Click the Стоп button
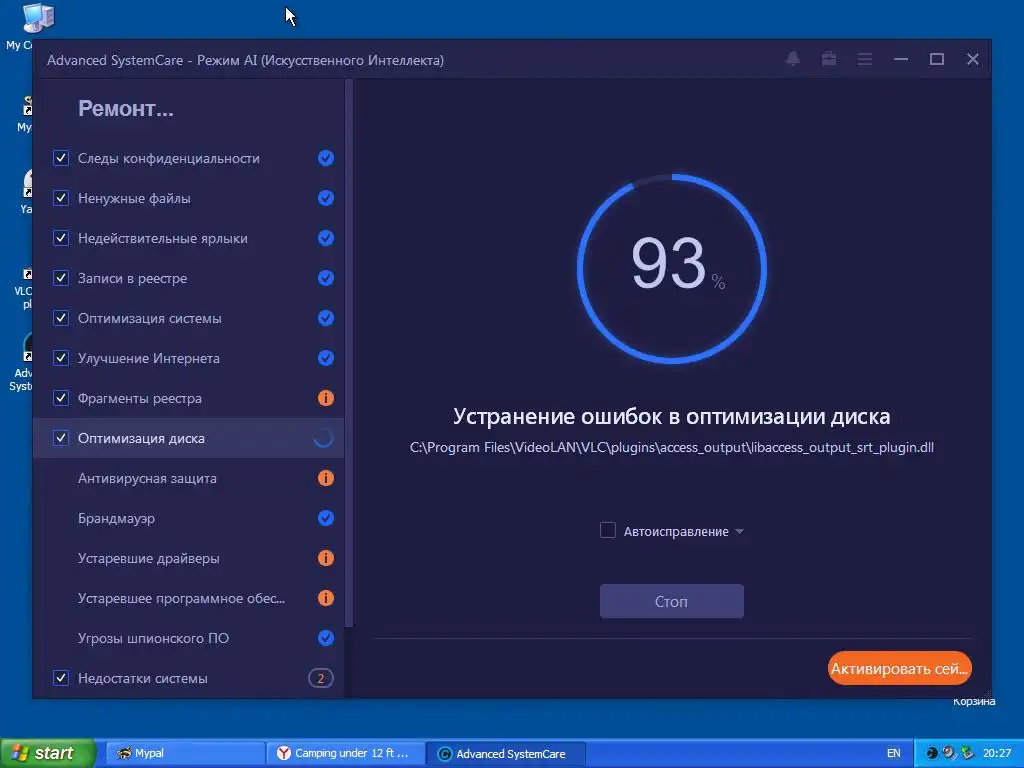This screenshot has width=1024, height=768. (x=671, y=601)
